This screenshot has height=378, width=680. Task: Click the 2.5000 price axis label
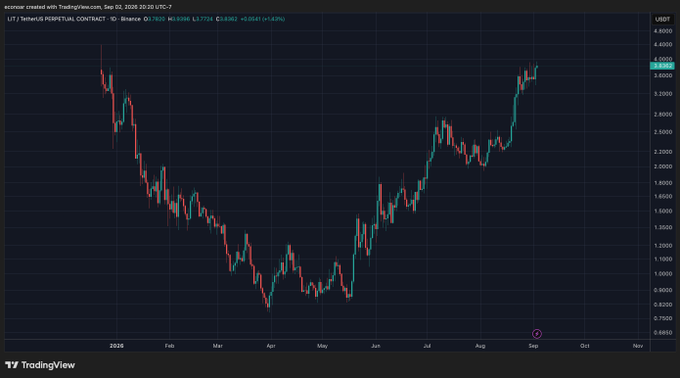(663, 132)
